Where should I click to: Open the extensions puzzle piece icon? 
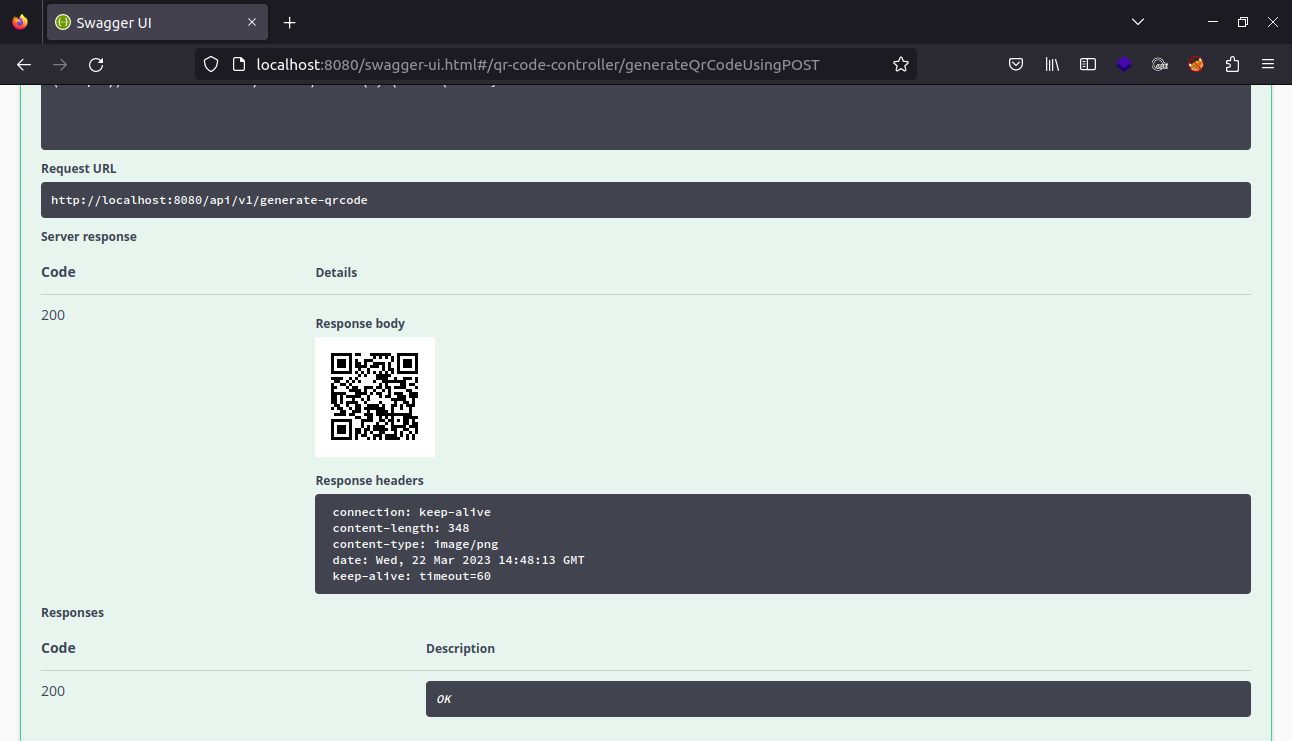(1232, 64)
